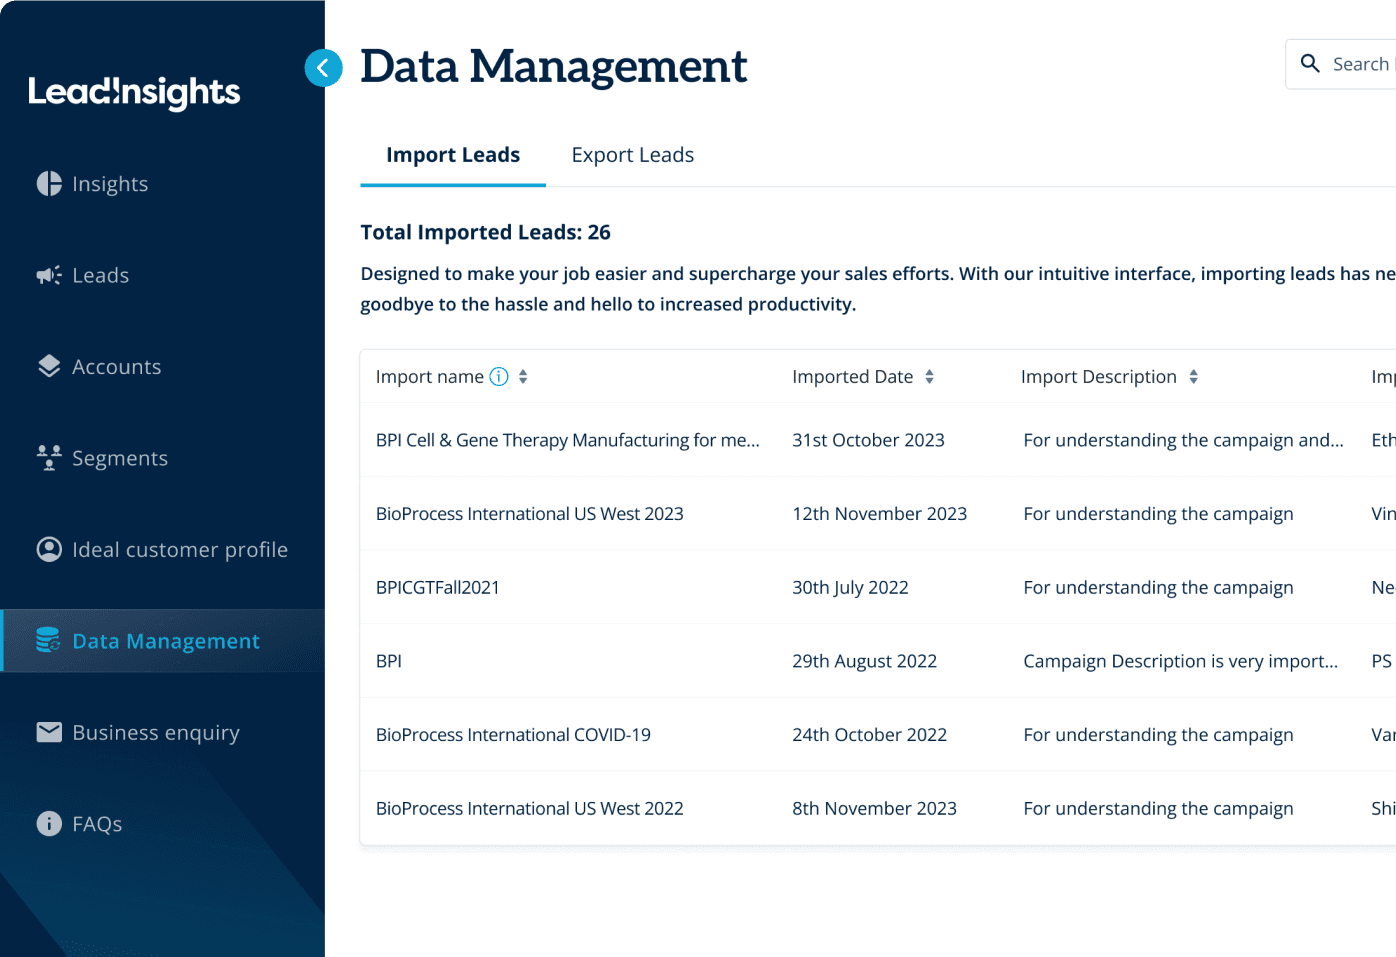Click the 24th October 2022 date cell
Screen dimensions: 1396x957
pos(870,734)
